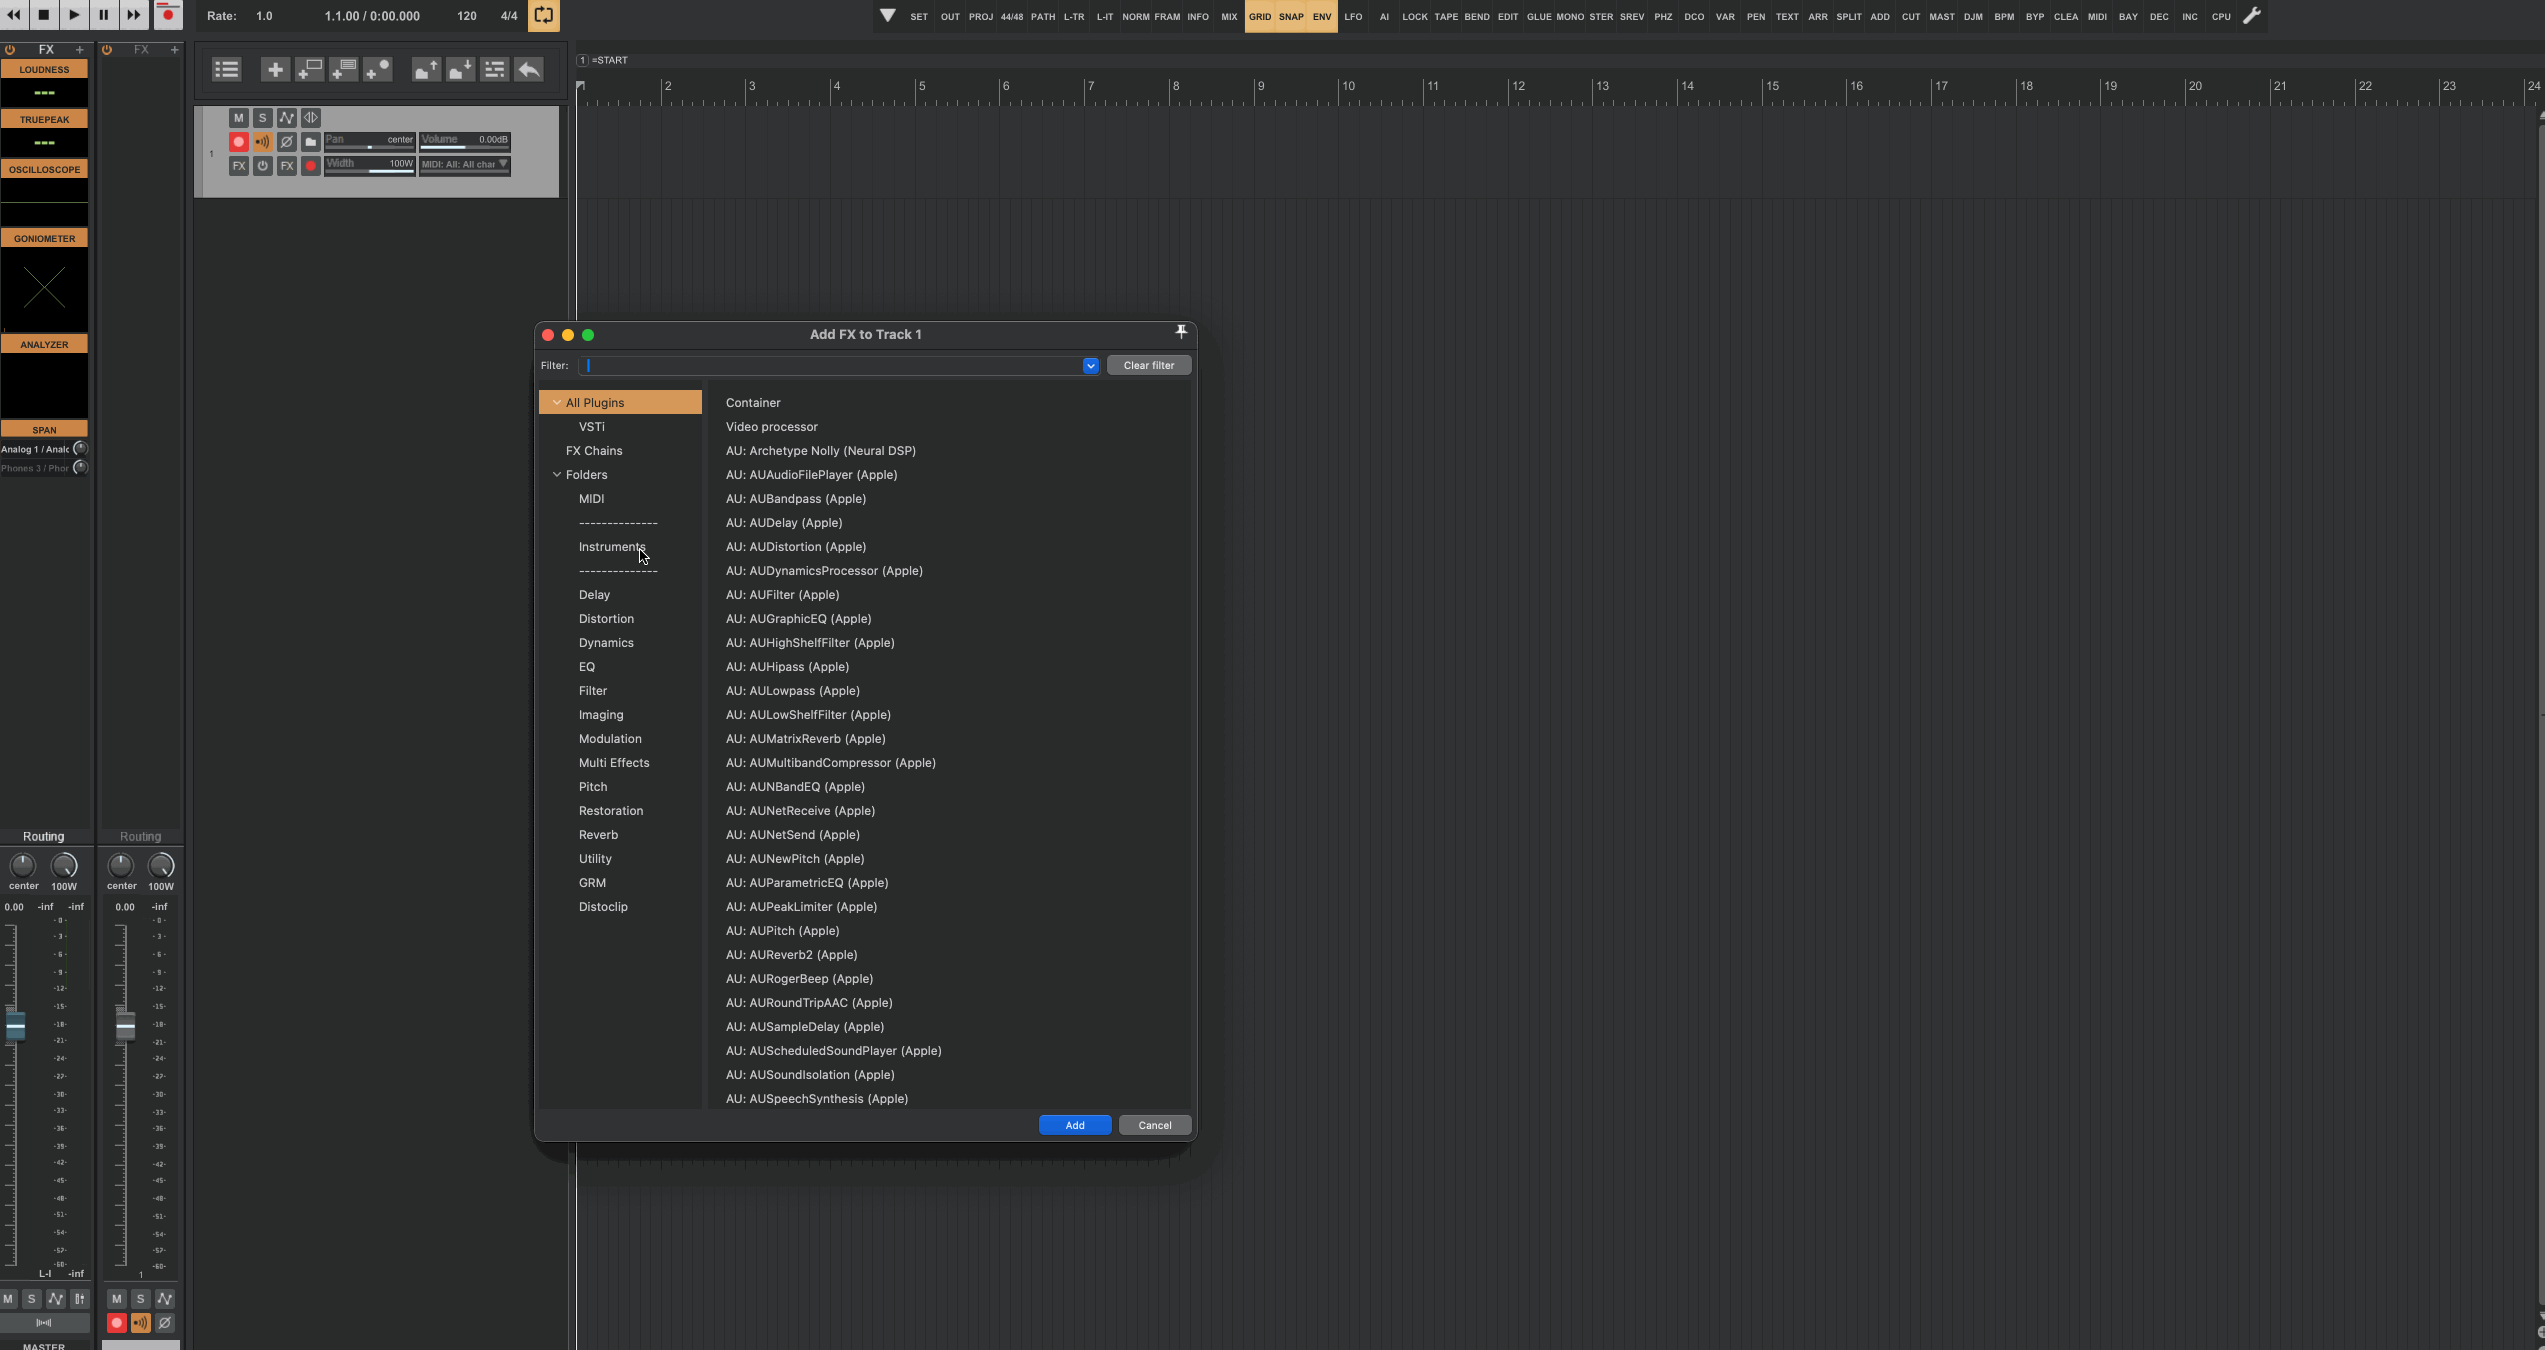
Task: Pin the Add FX window on top
Action: [x=1181, y=332]
